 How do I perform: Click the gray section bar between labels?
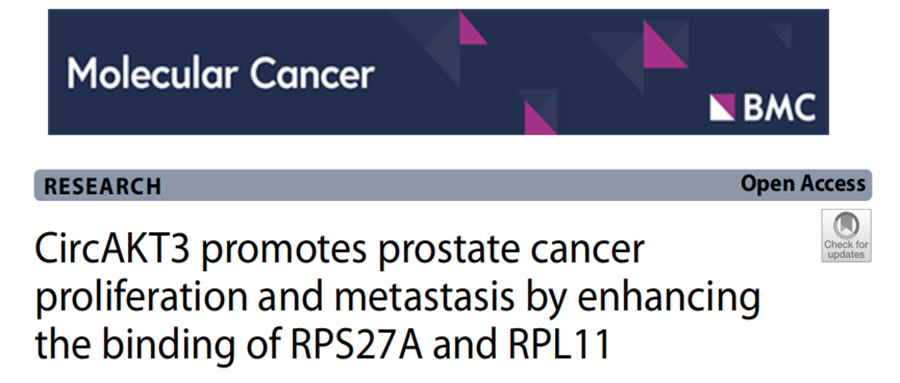point(451,185)
